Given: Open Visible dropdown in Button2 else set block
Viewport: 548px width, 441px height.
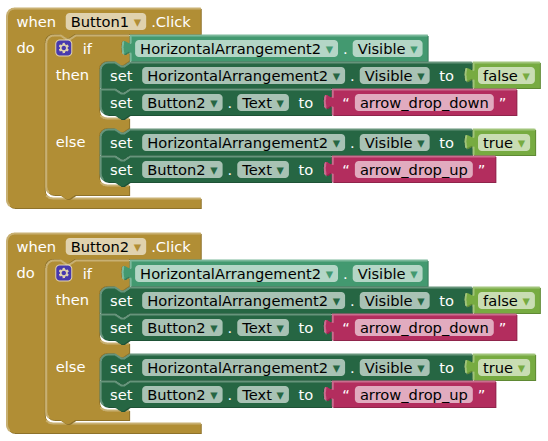Looking at the screenshot, I should 395,368.
